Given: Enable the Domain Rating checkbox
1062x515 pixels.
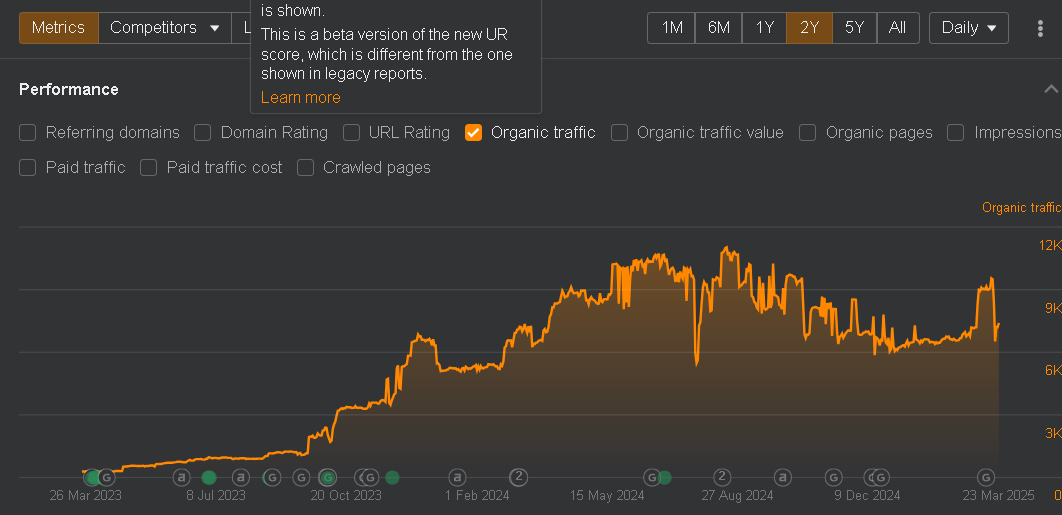Looking at the screenshot, I should 203,132.
